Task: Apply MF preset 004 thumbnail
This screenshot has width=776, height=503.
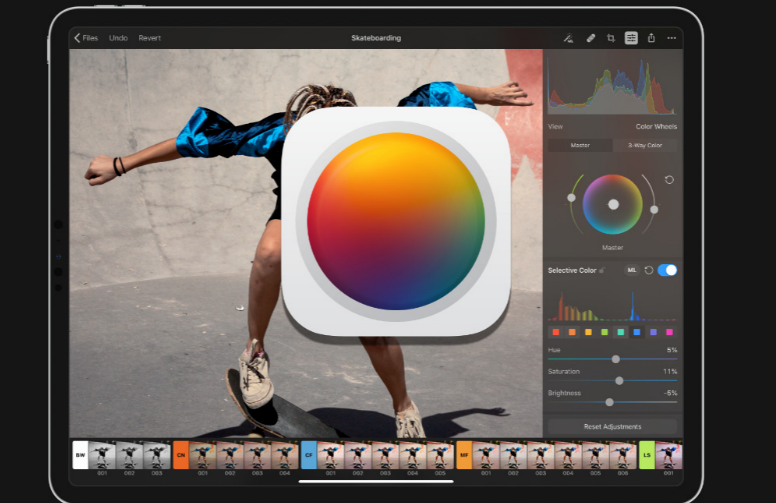Action: [568, 455]
